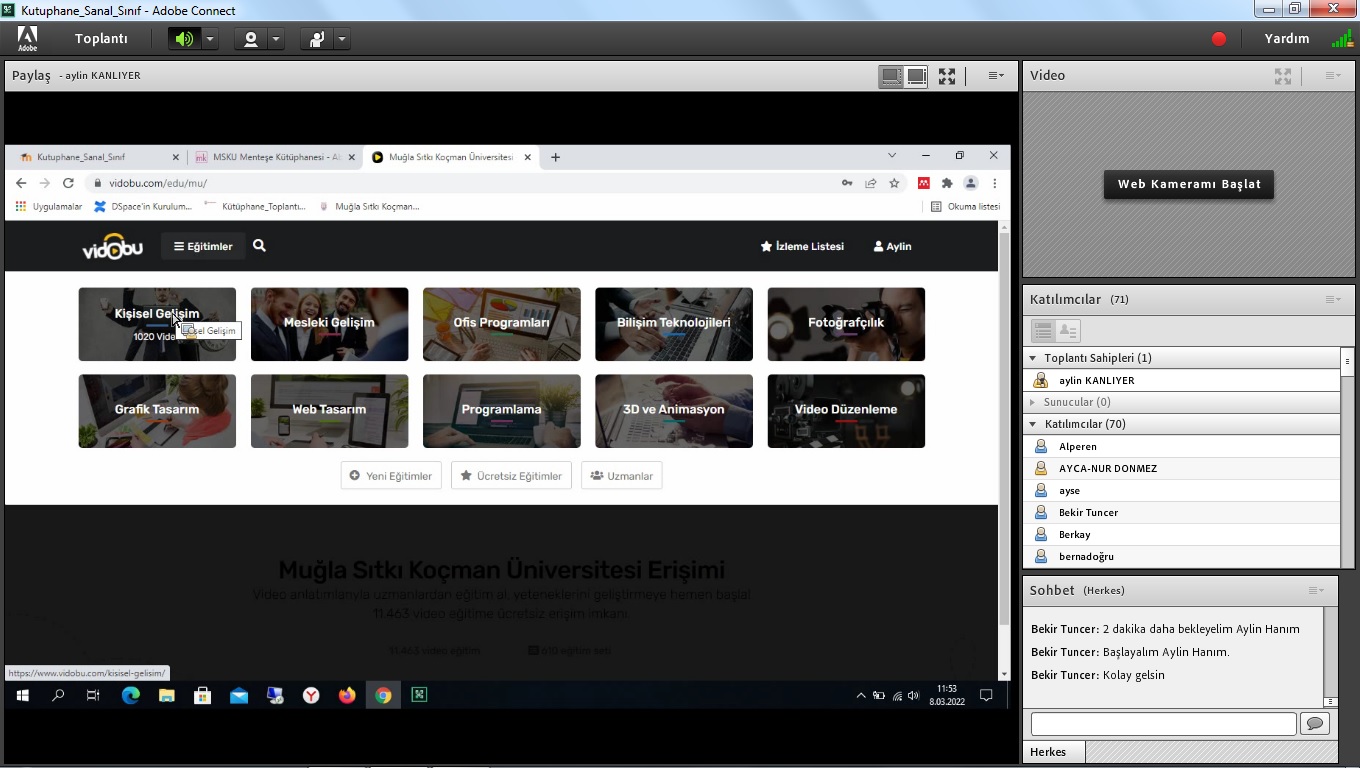Screen dimensions: 1360x768
Task: Toggle the raise hand status icon
Action: pyautogui.click(x=317, y=39)
